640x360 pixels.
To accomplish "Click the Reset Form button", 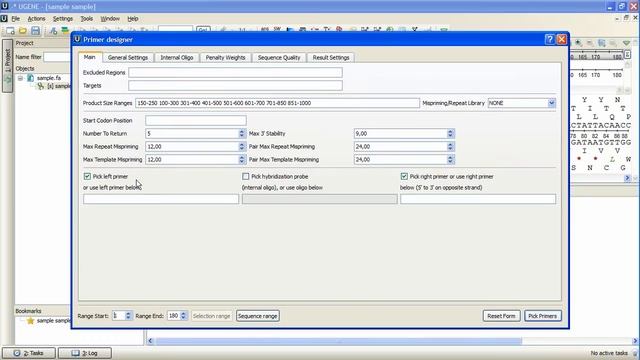I will [x=501, y=316].
